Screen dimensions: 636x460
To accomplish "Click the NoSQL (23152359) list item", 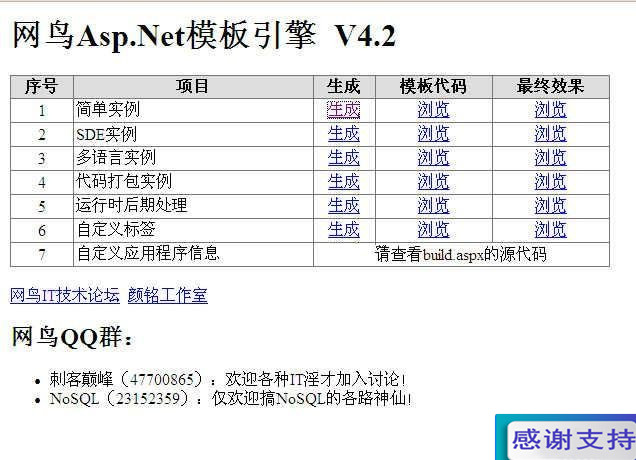I will [230, 399].
